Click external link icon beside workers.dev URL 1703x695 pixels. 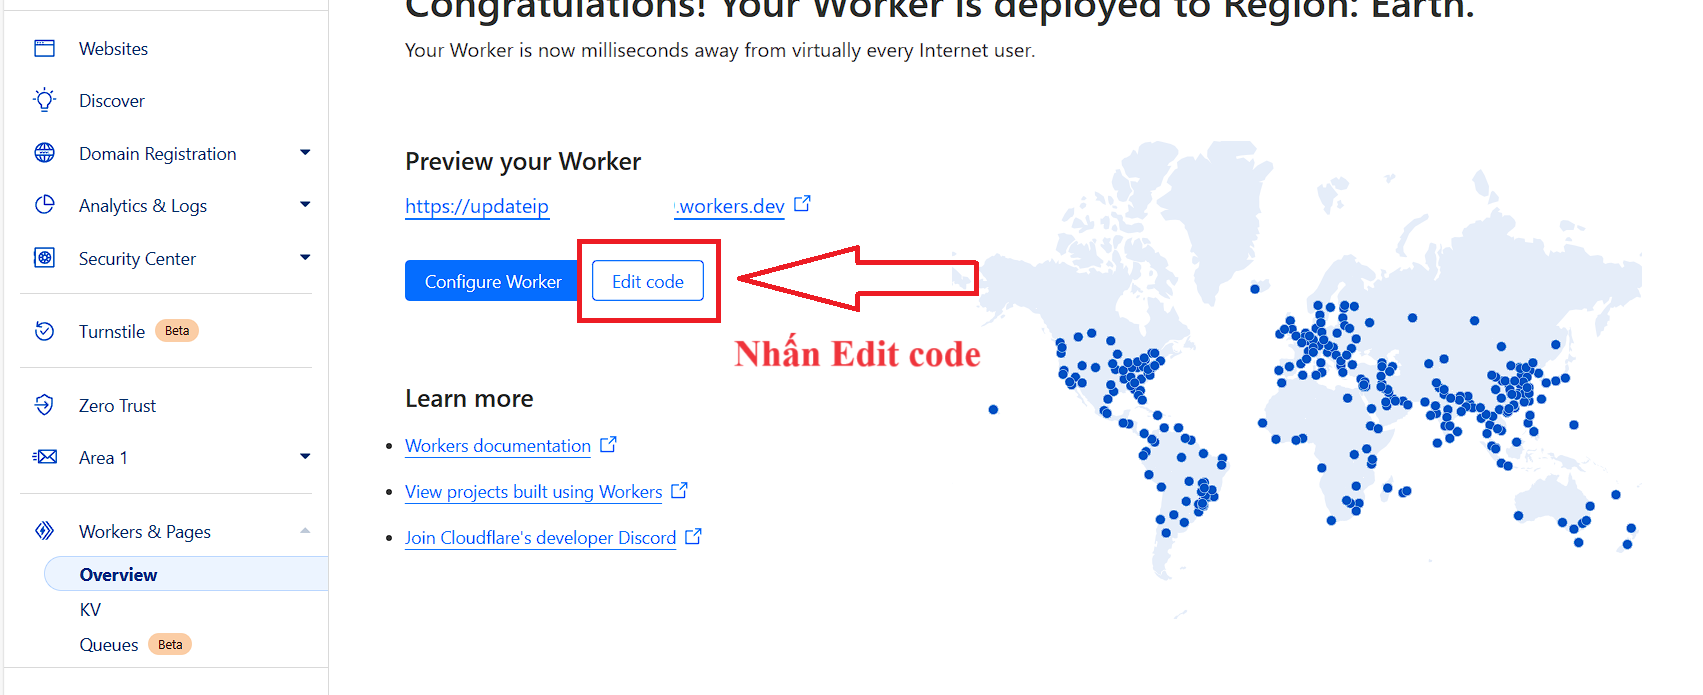pos(802,204)
